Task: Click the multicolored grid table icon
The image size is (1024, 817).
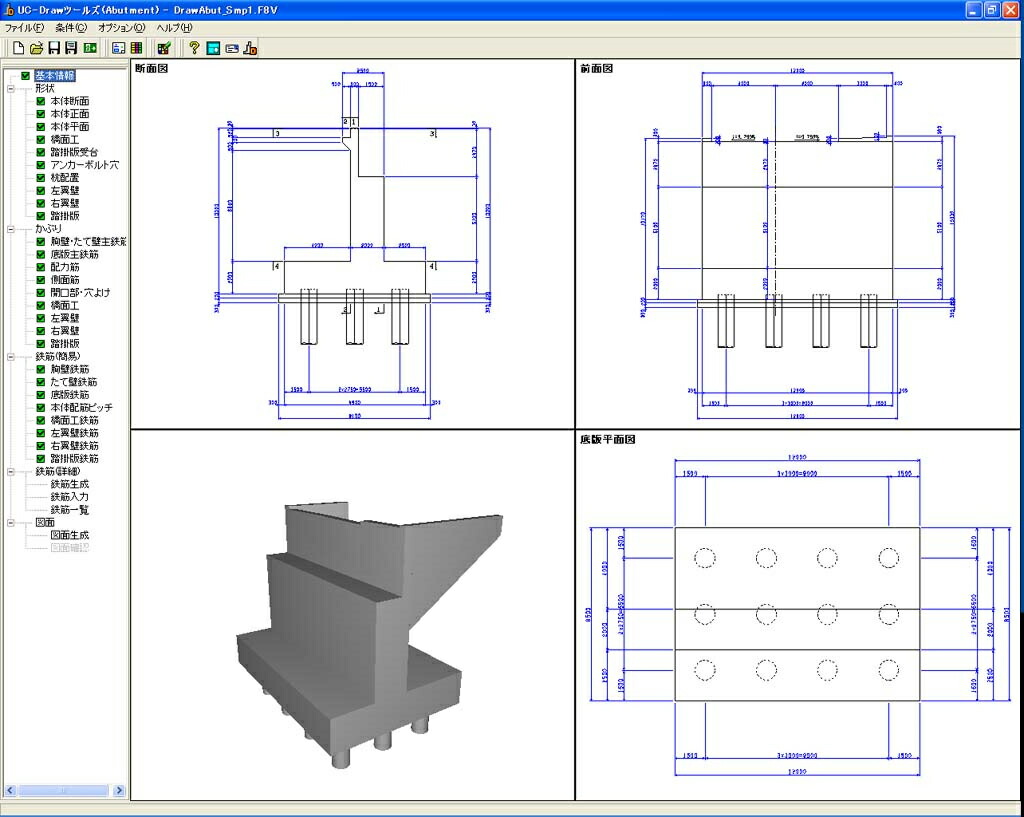Action: pos(136,48)
